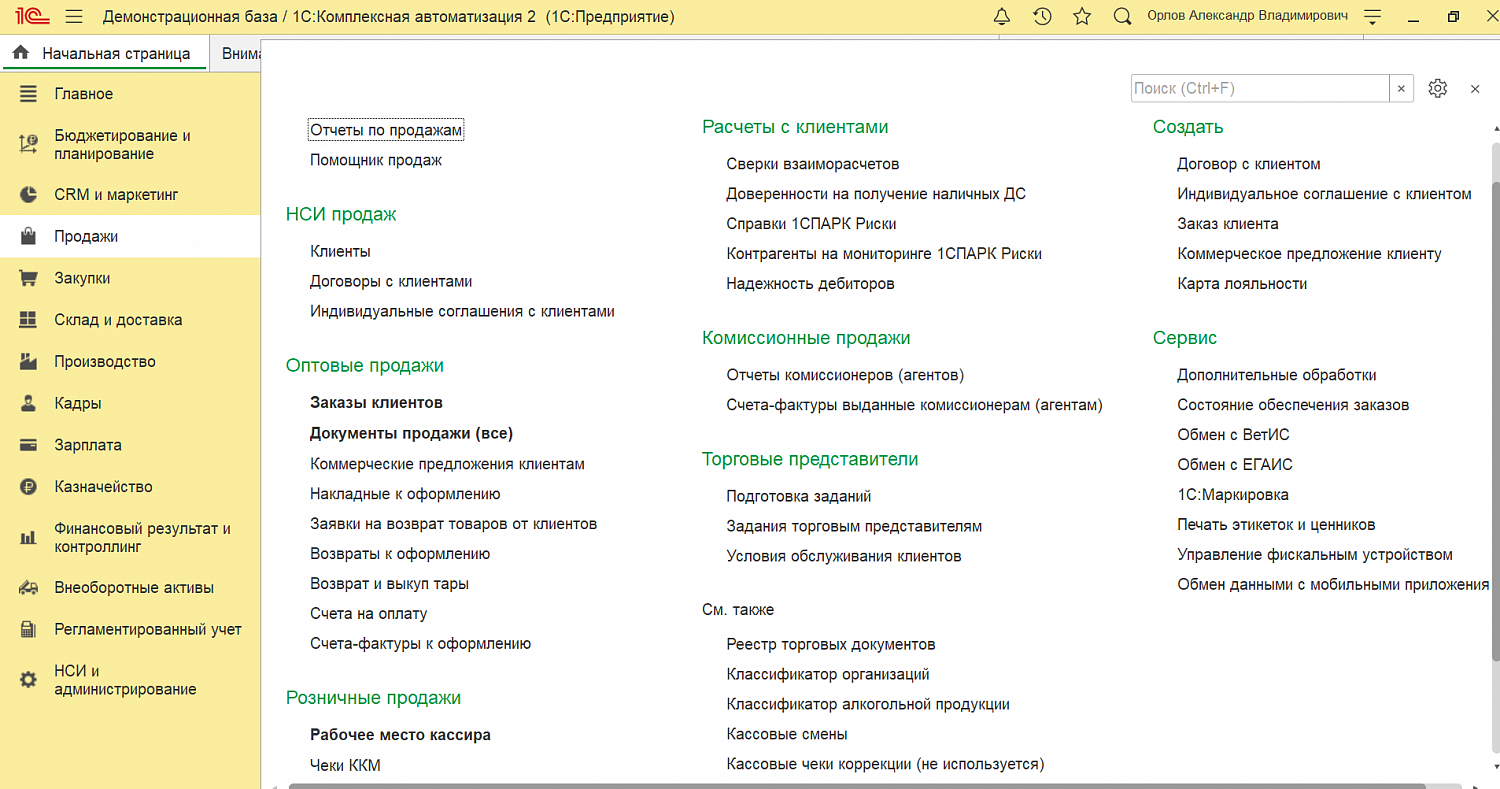Click the Кадры person icon
This screenshot has height=789, width=1500.
[29, 404]
